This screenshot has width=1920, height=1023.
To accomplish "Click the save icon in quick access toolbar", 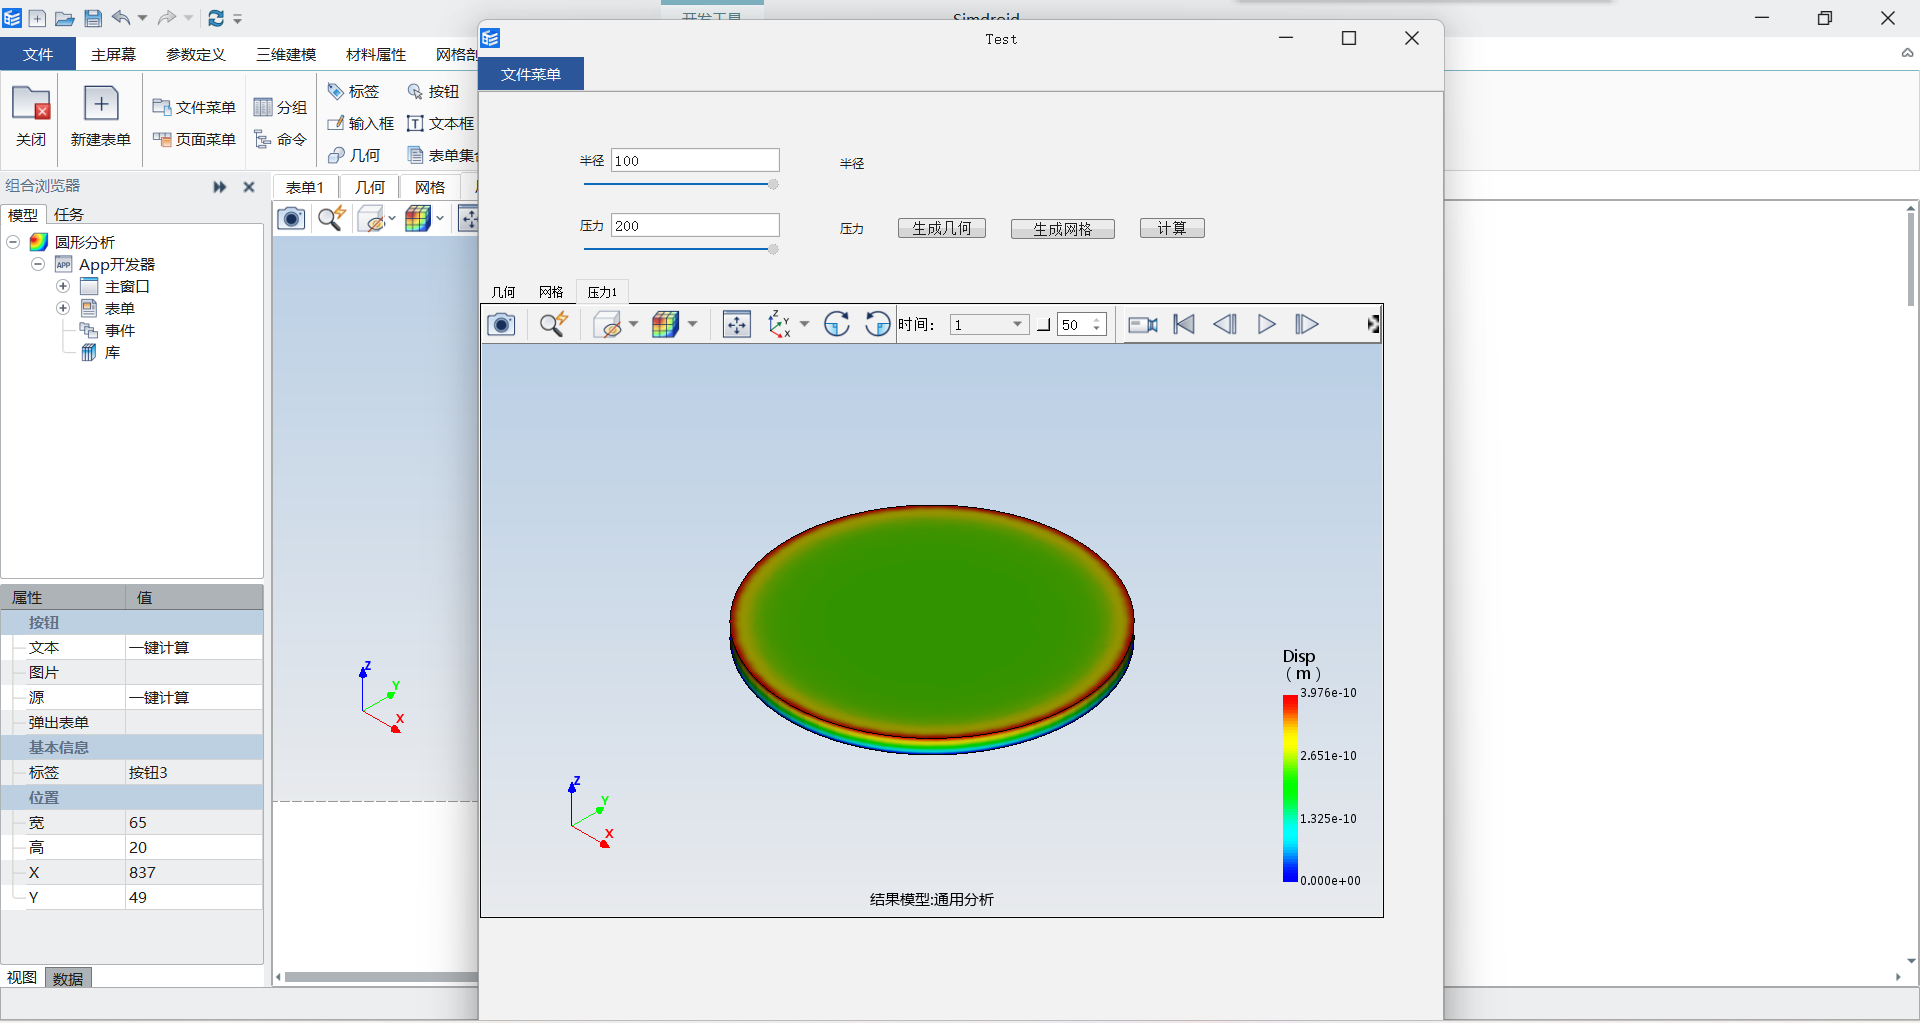I will [93, 18].
